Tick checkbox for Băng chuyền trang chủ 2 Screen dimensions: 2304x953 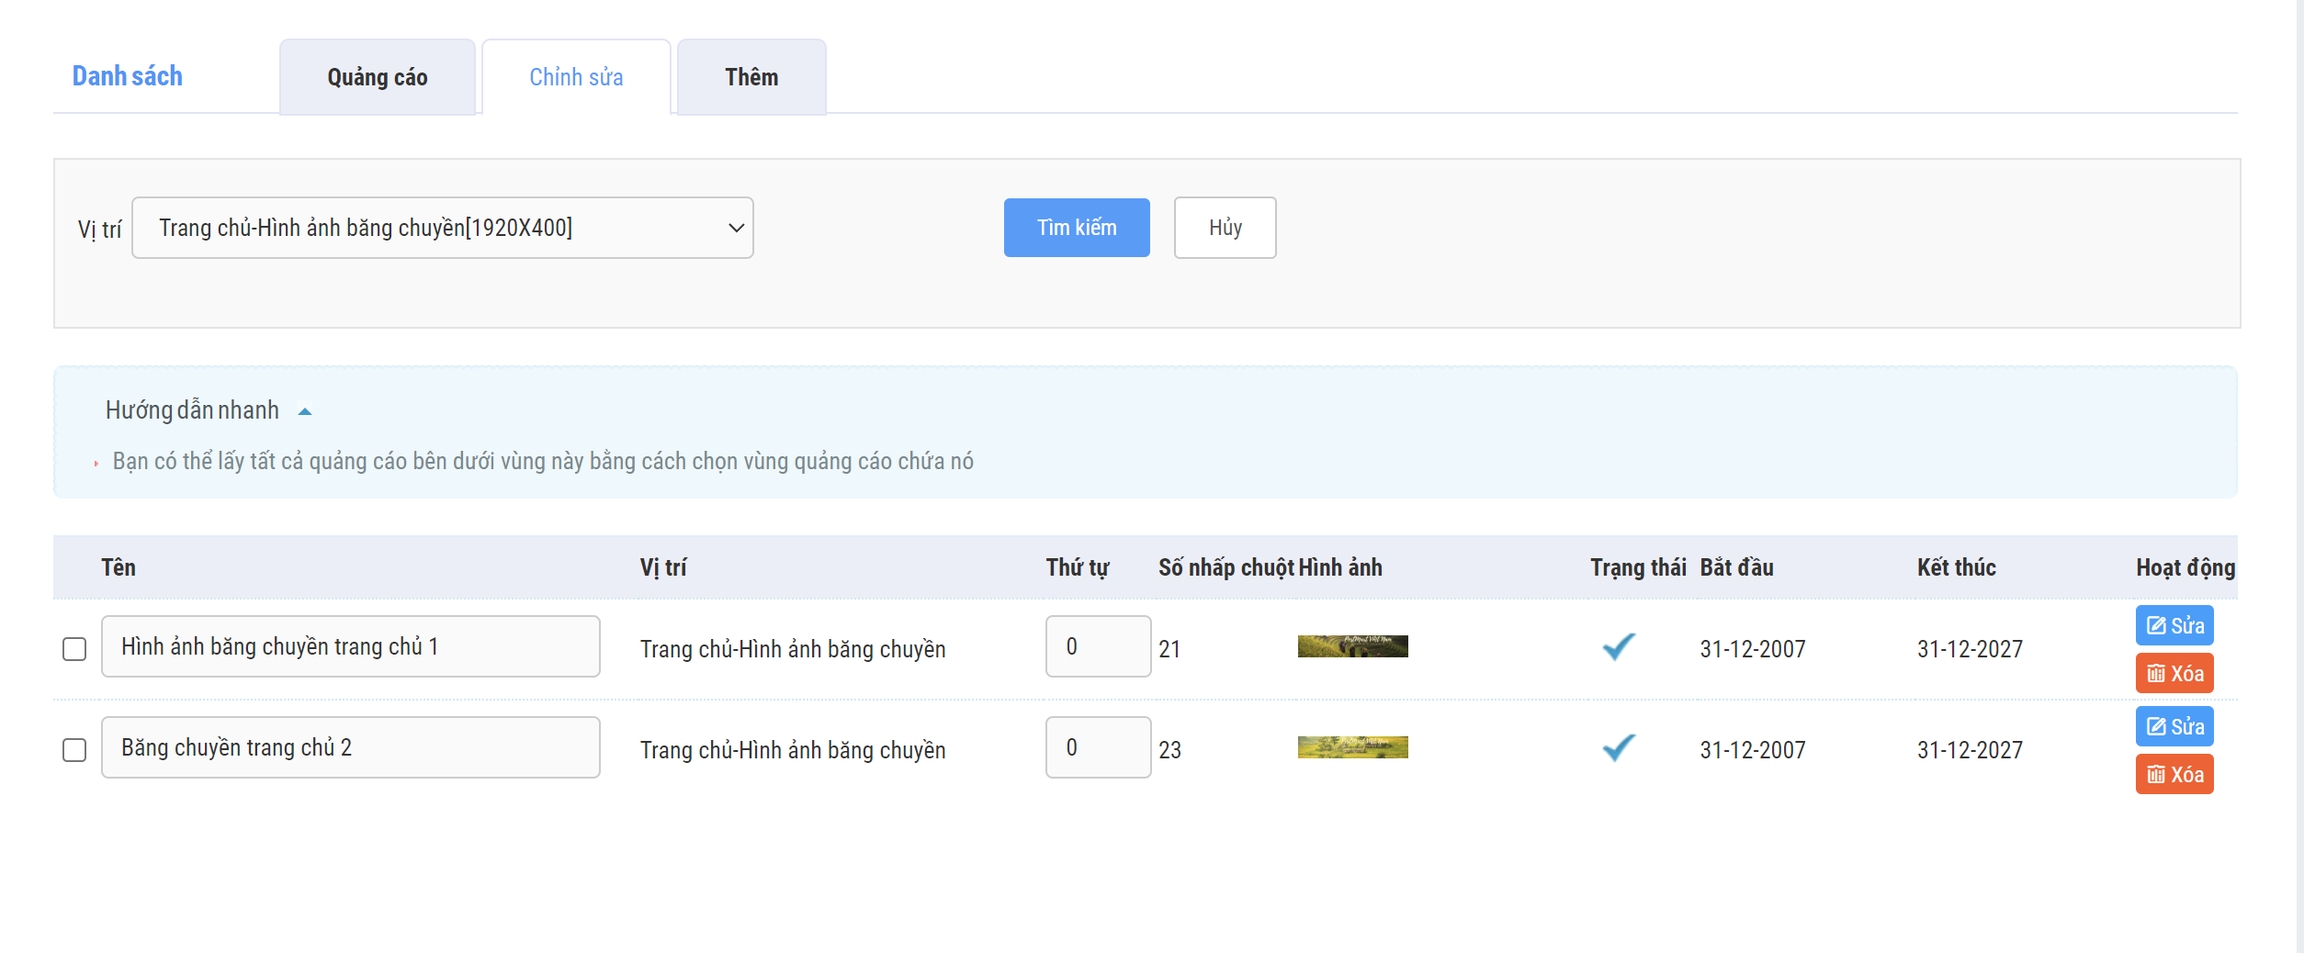tap(74, 750)
